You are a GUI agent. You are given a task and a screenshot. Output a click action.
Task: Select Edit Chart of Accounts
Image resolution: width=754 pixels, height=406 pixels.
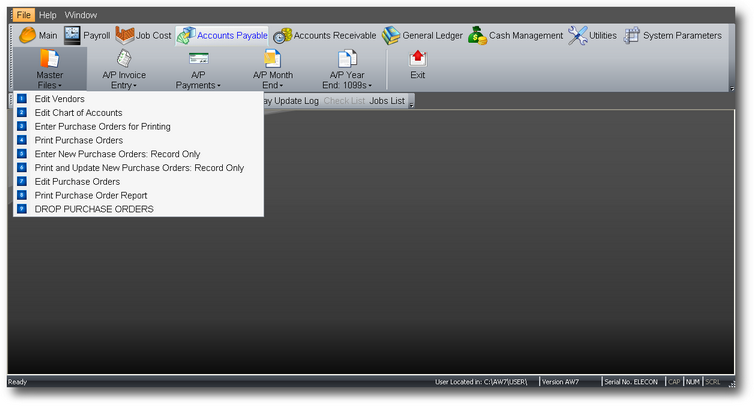(x=138, y=113)
